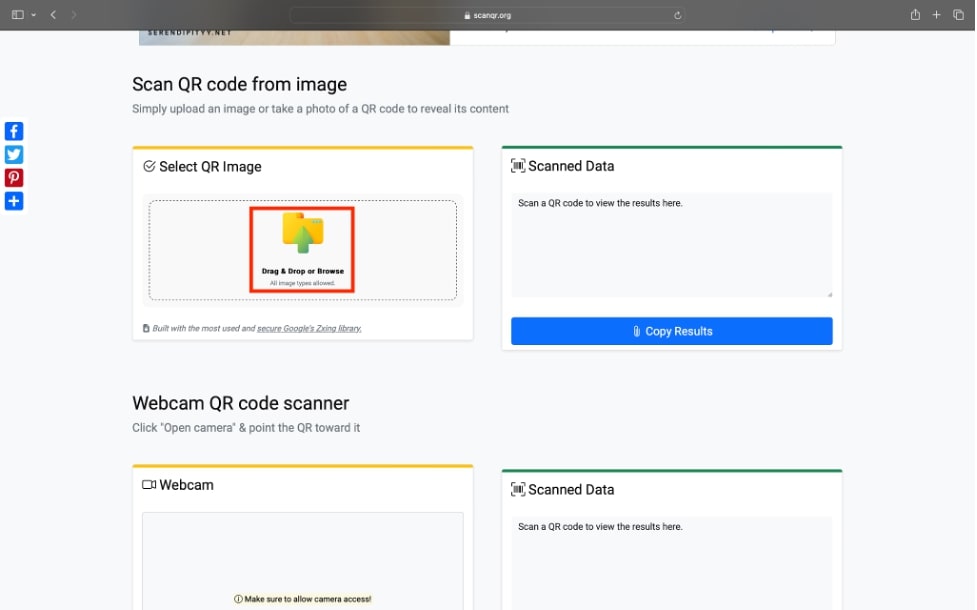Screen dimensions: 977x610
Task: Expand the sidebar dropdown chevron
Action: click(x=33, y=15)
